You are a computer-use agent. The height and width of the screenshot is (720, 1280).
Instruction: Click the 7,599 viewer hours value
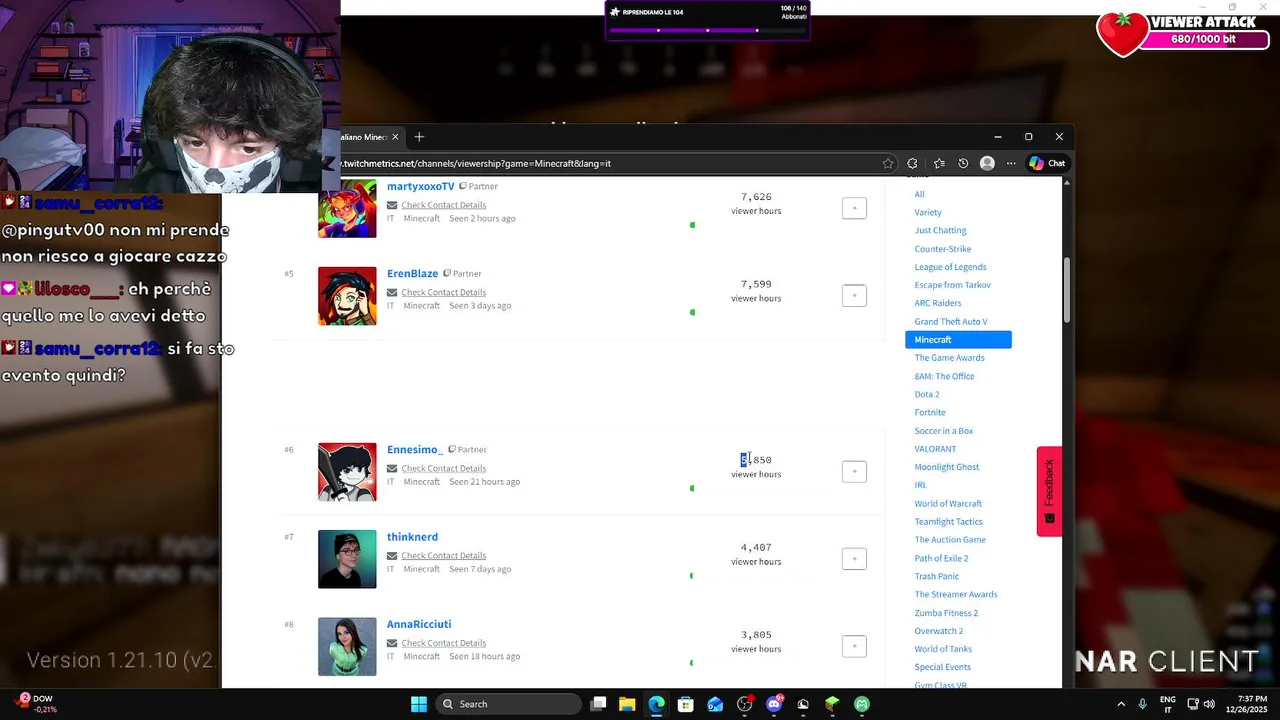(x=756, y=284)
